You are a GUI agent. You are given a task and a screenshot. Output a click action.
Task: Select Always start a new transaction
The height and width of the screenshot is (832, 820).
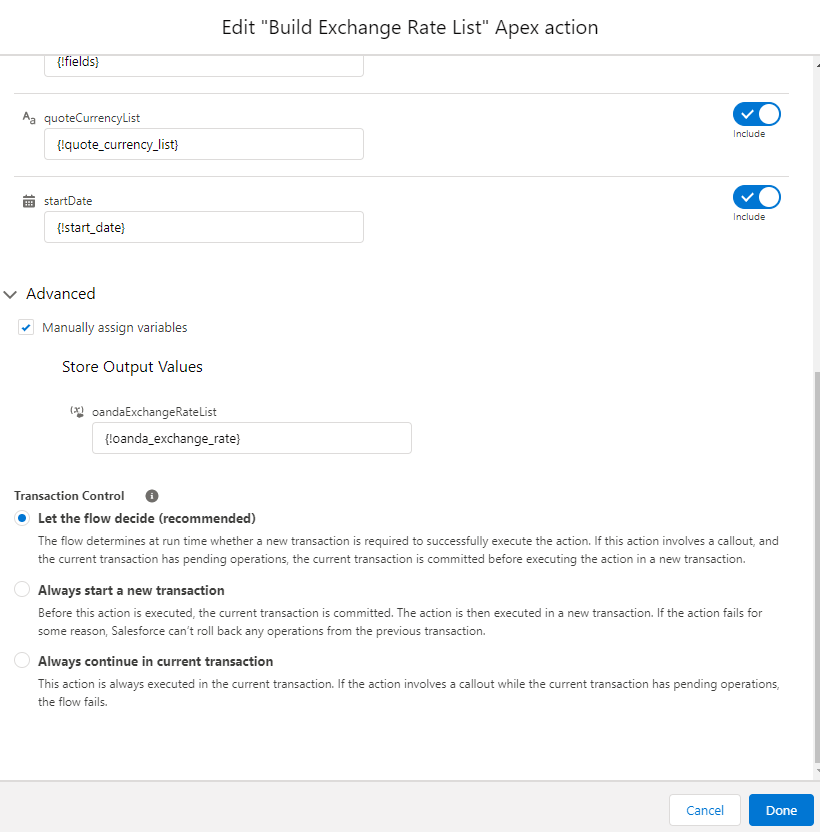tap(22, 590)
